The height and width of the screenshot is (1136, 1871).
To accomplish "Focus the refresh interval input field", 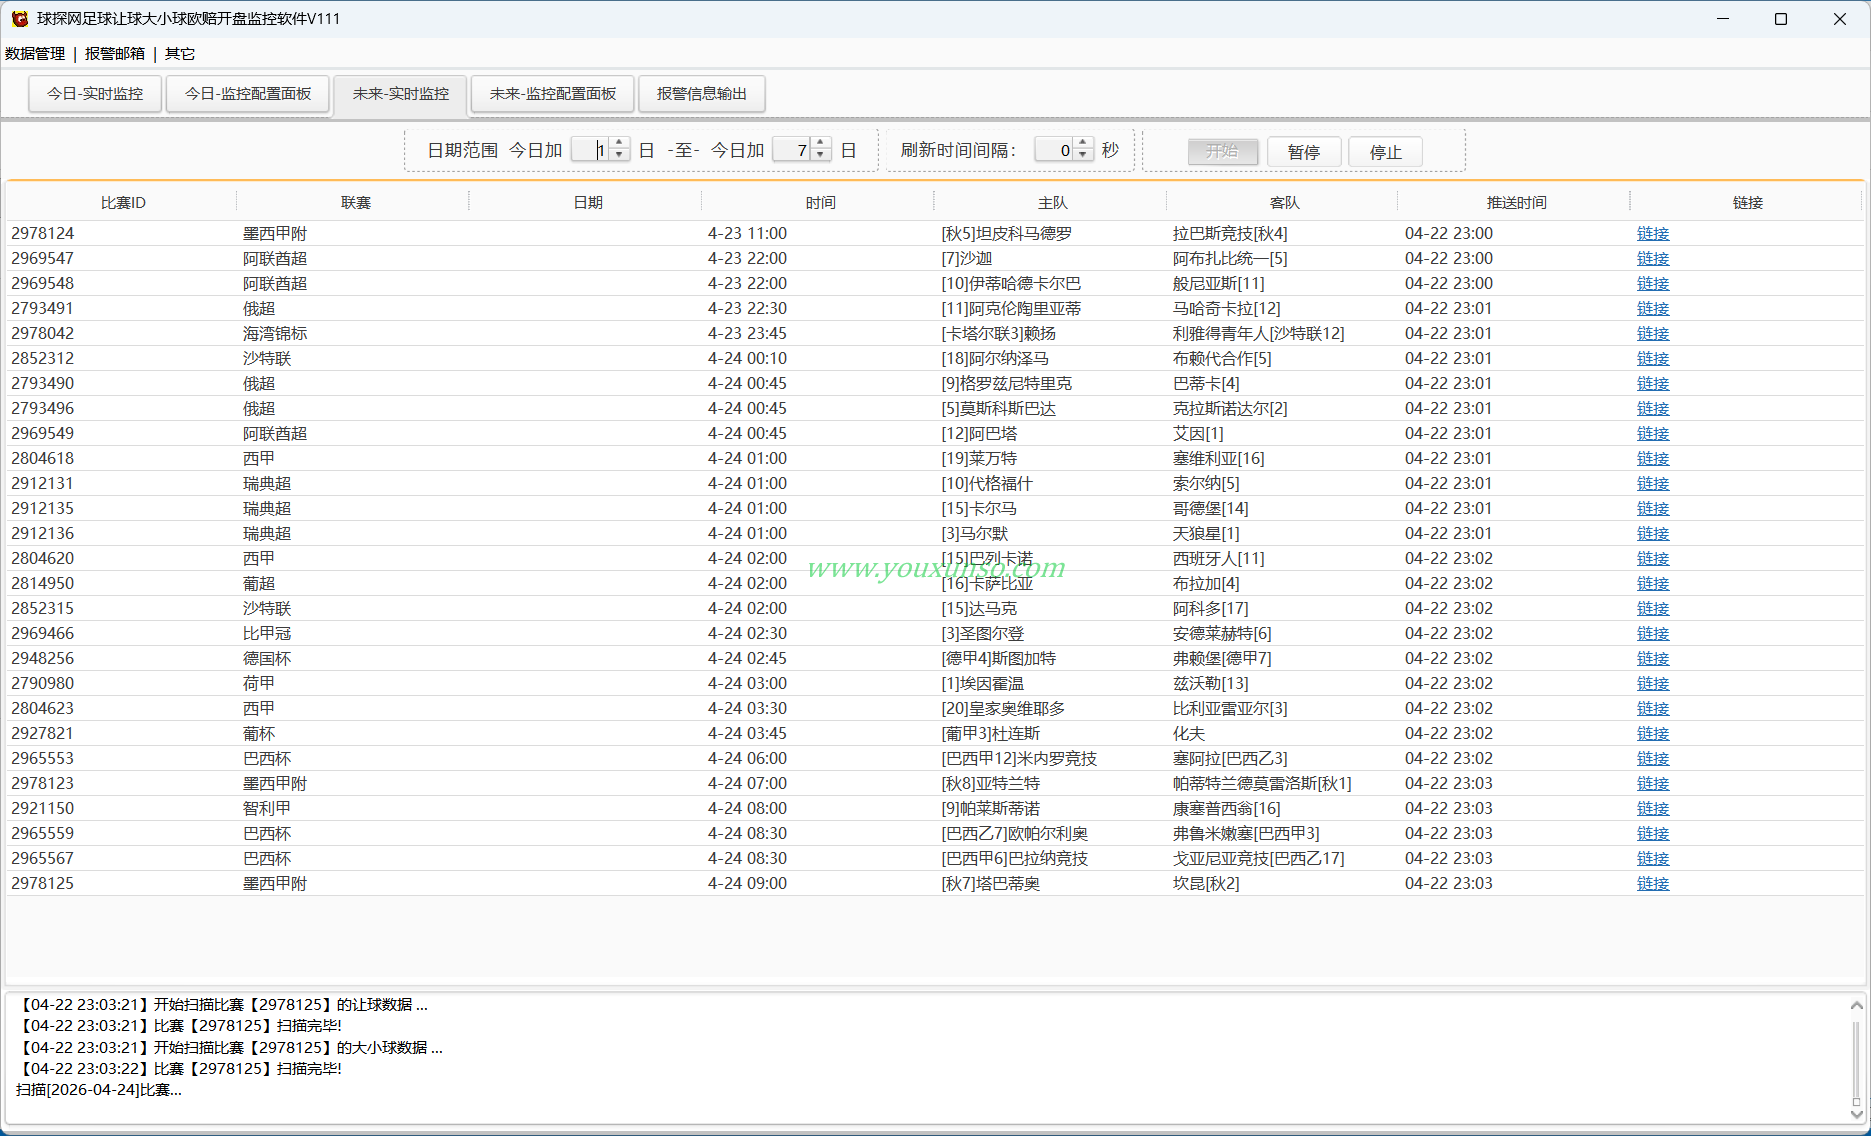I will click(1055, 150).
